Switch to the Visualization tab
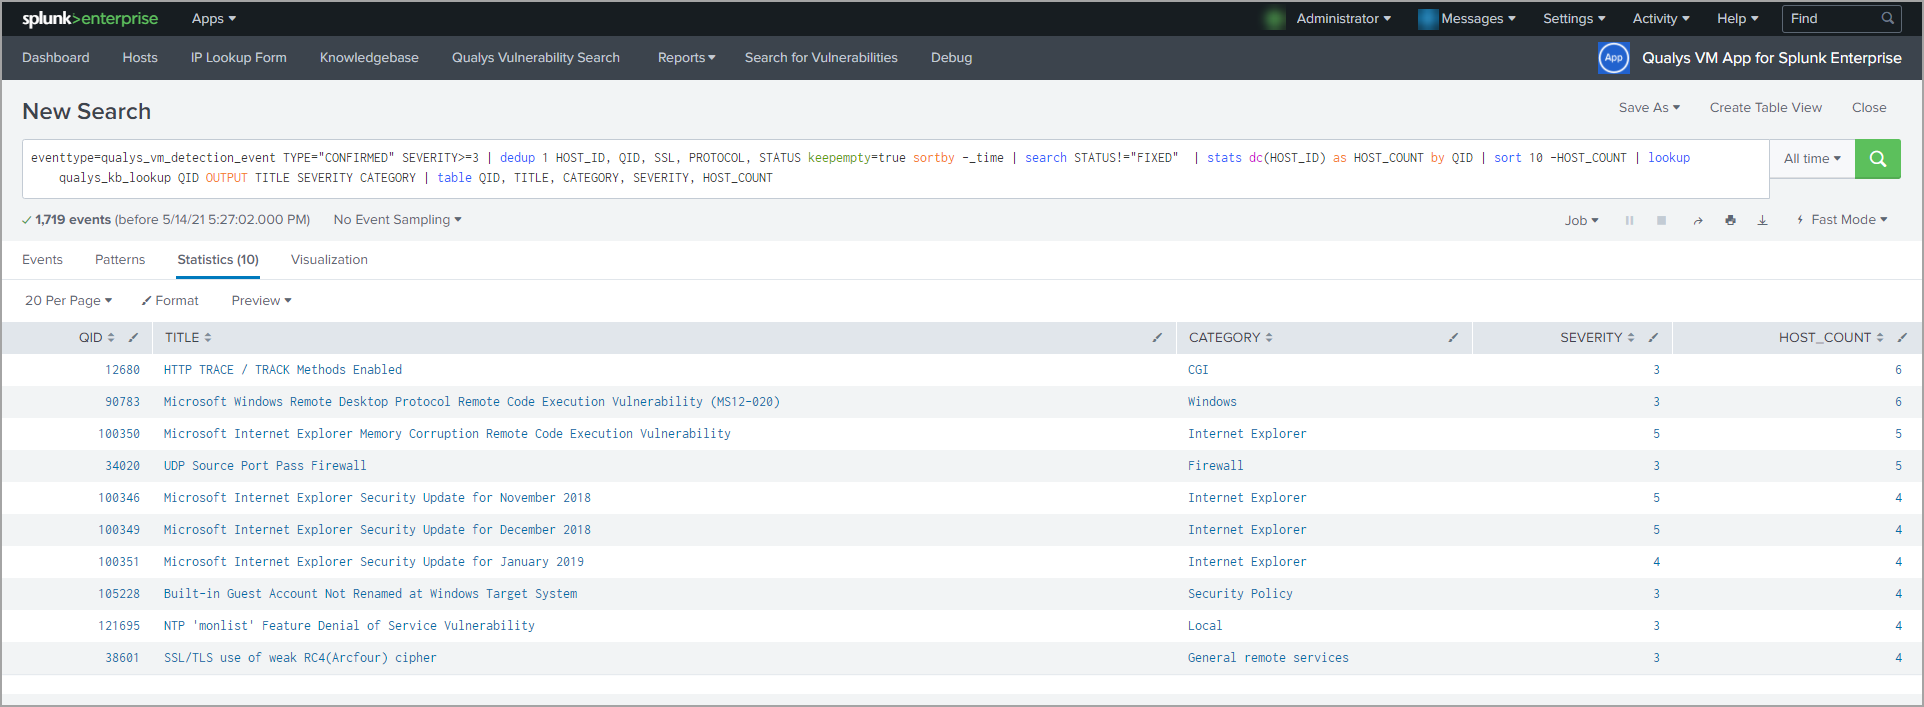Image resolution: width=1924 pixels, height=707 pixels. tap(329, 260)
